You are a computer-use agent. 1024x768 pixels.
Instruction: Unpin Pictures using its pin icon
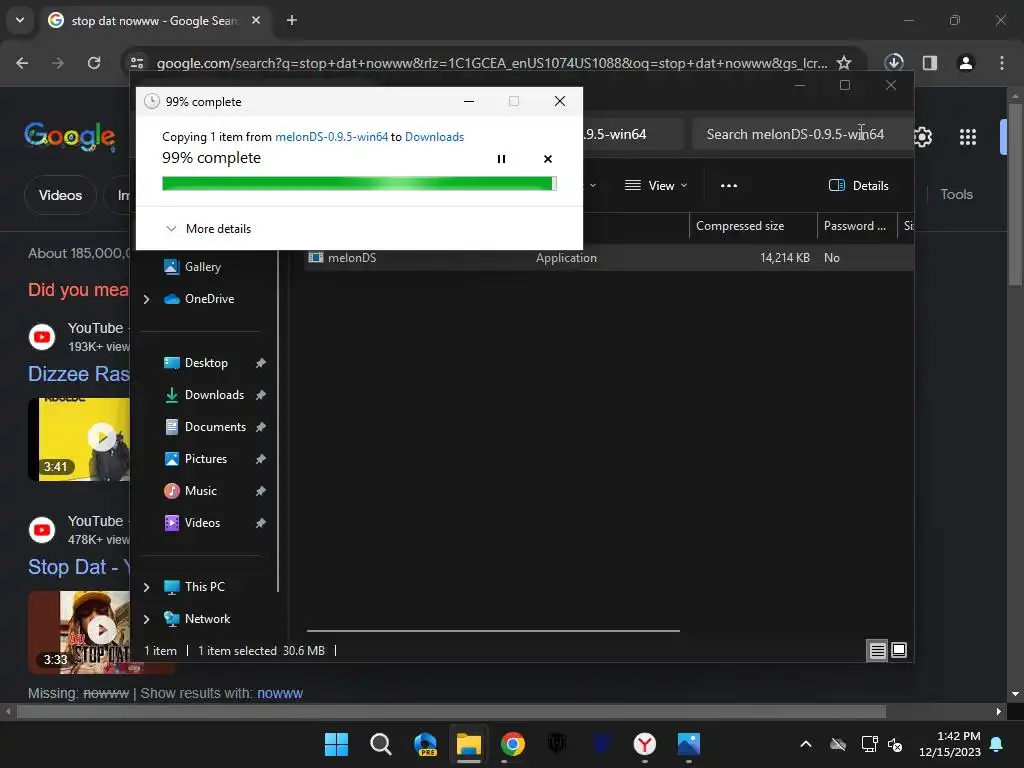[x=261, y=459]
